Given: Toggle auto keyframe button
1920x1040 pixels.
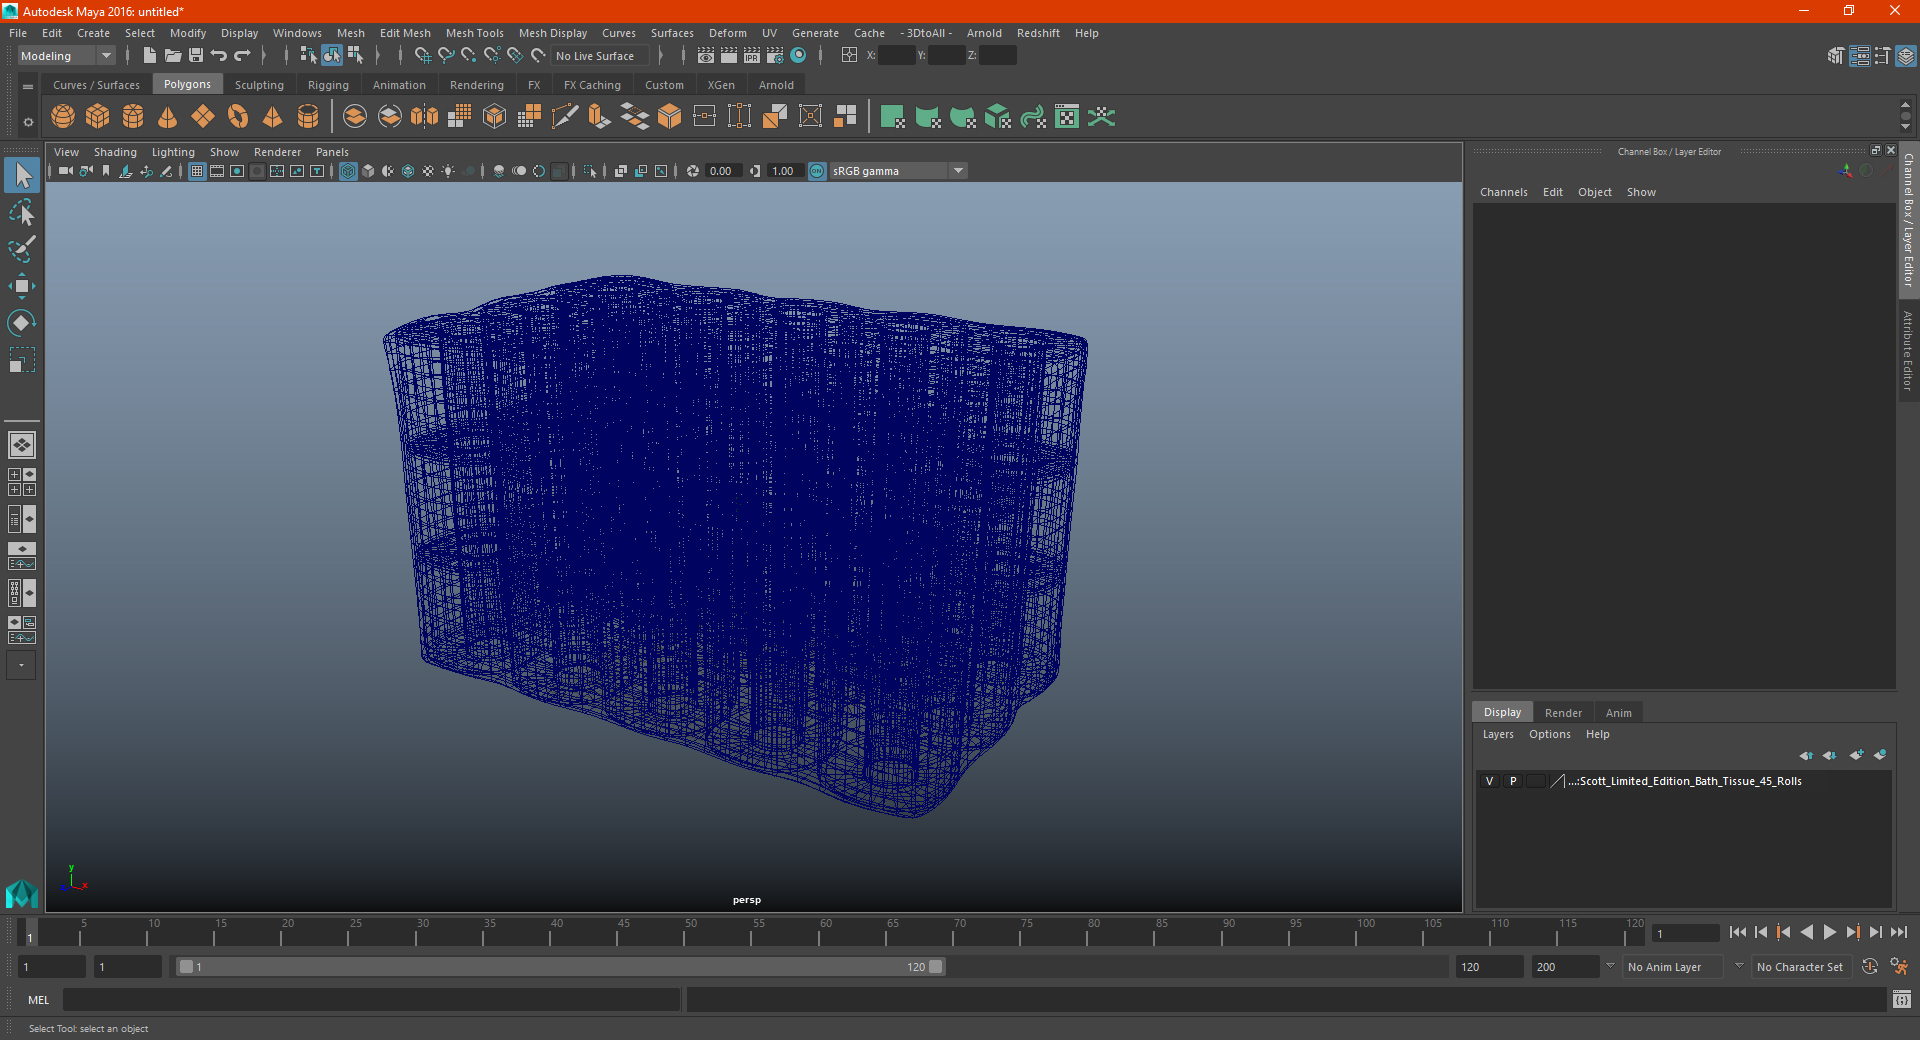Looking at the screenshot, I should click(1869, 967).
